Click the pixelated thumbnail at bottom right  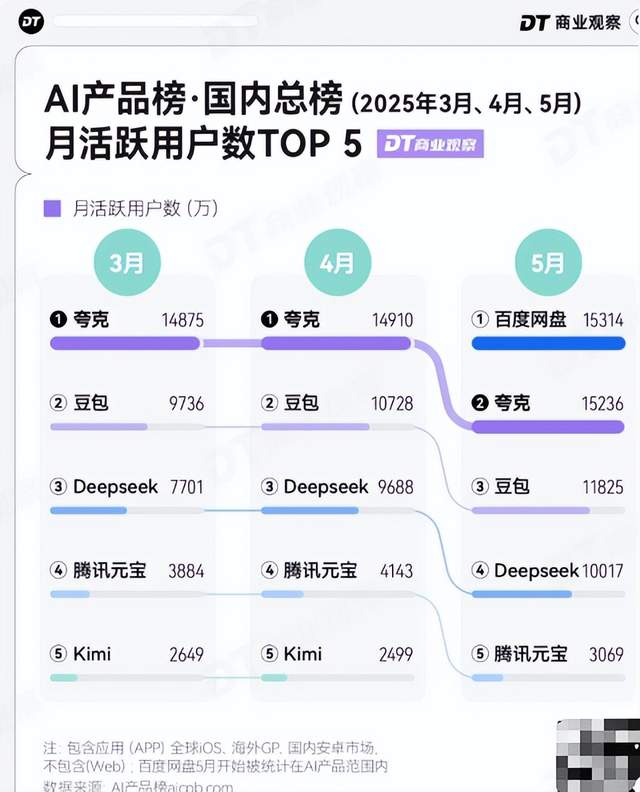pyautogui.click(x=597, y=754)
